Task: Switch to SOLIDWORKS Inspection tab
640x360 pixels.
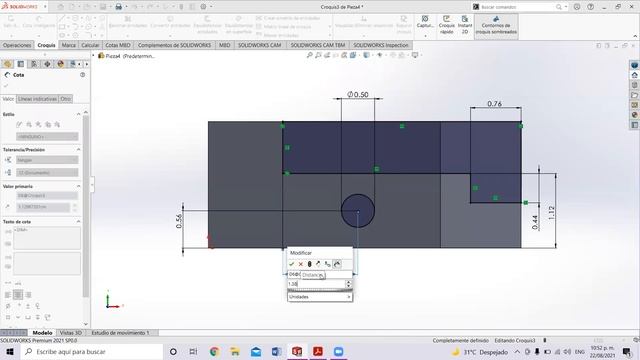Action: pos(381,45)
